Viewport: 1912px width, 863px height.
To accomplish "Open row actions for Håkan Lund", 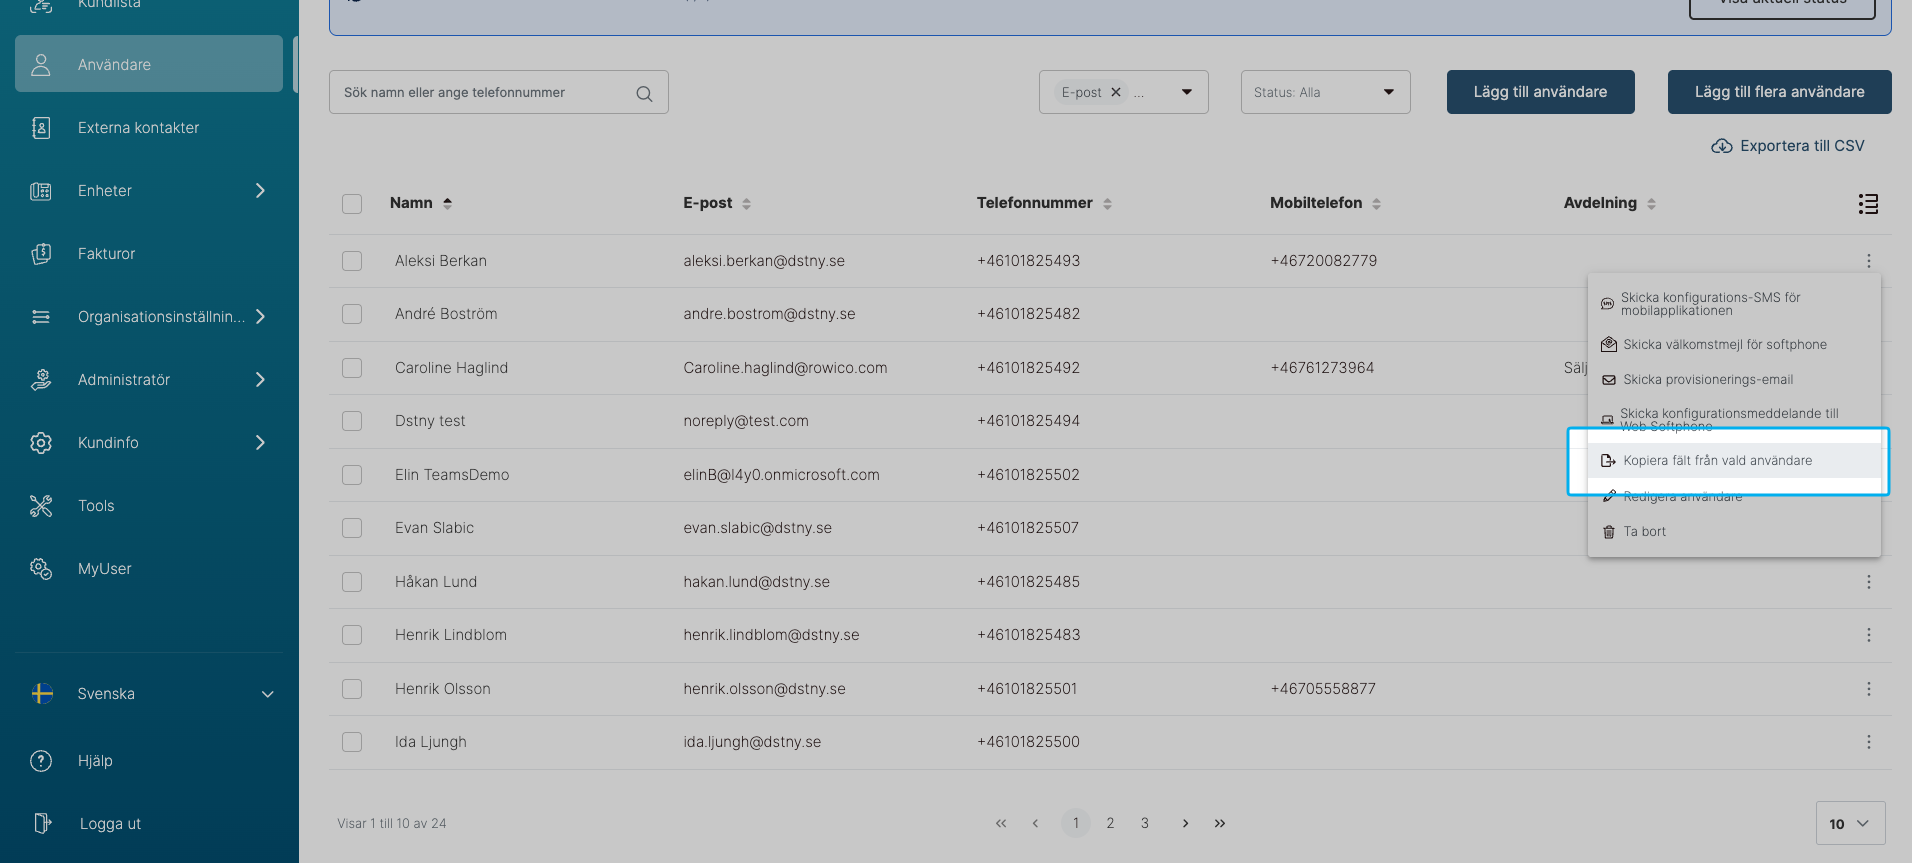I will [x=1868, y=582].
